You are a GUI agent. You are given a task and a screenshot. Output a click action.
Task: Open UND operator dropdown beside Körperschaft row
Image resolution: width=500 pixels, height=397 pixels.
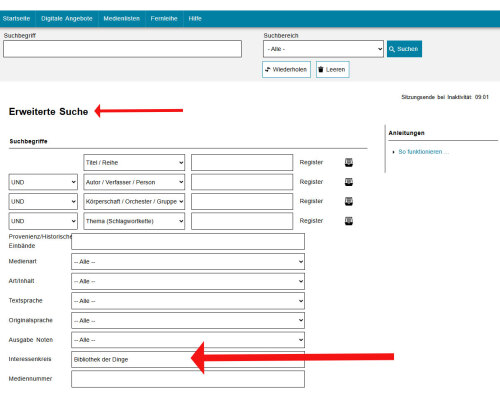43,201
